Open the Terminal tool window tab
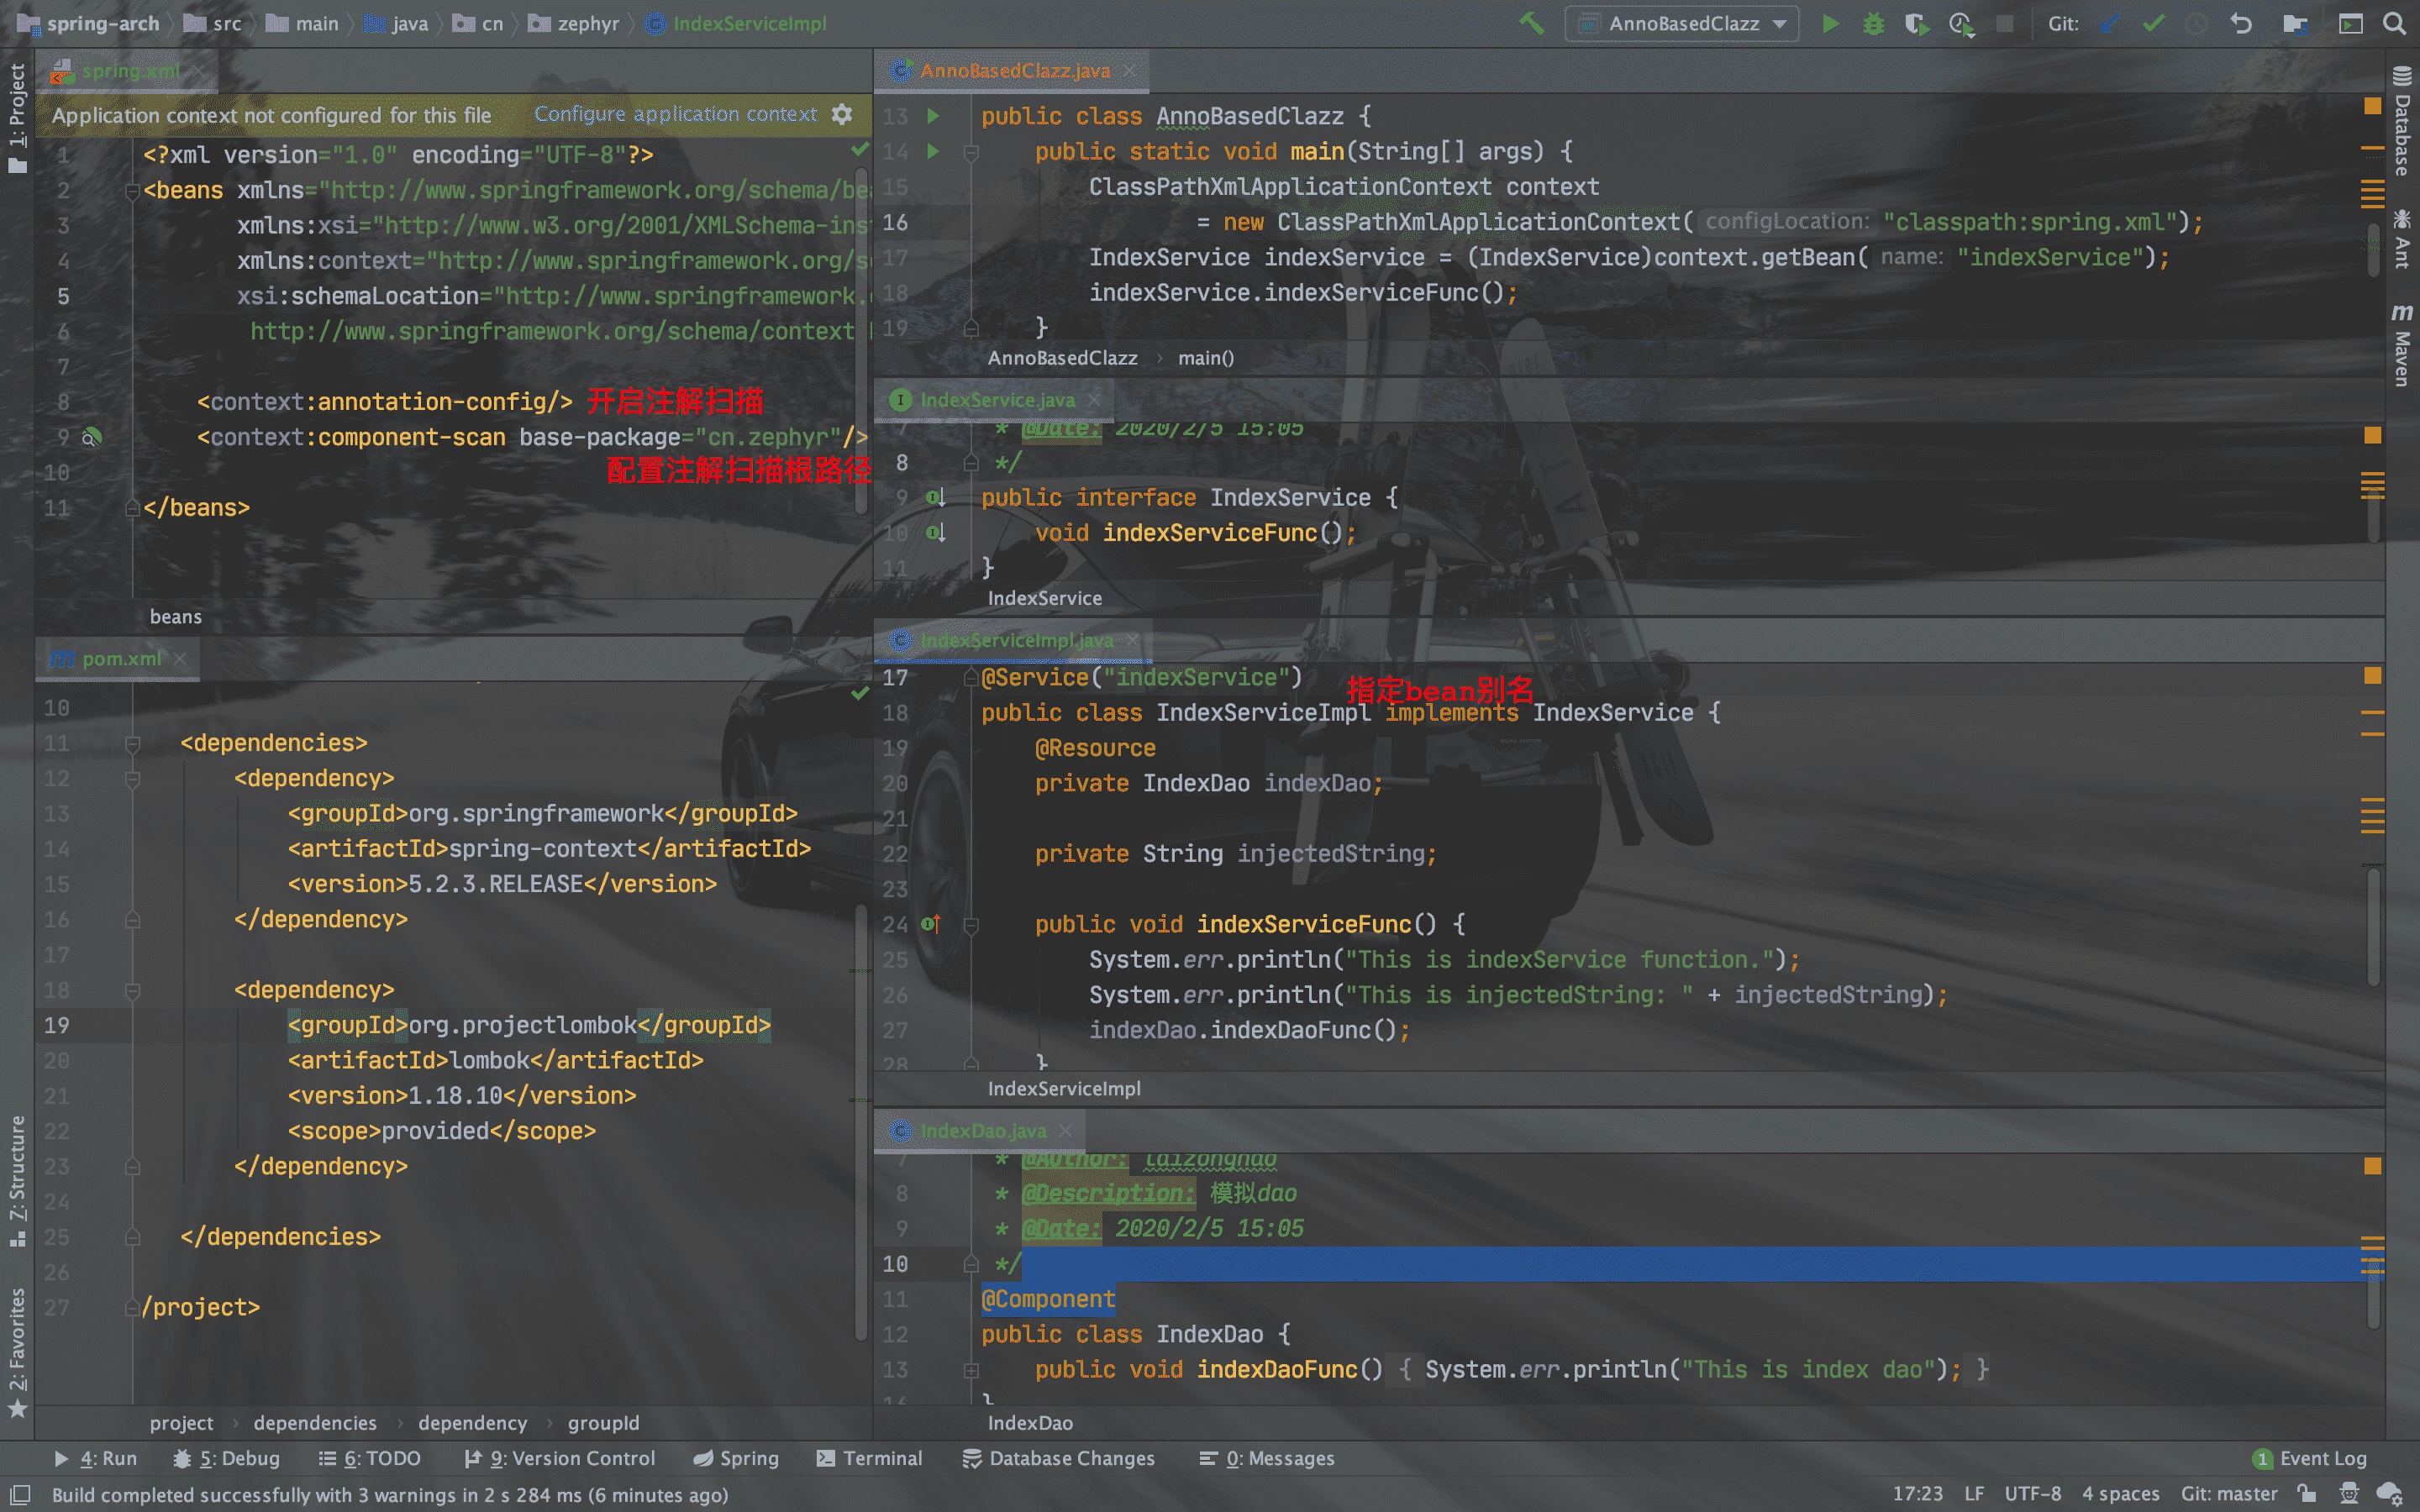The image size is (2420, 1512). (869, 1458)
